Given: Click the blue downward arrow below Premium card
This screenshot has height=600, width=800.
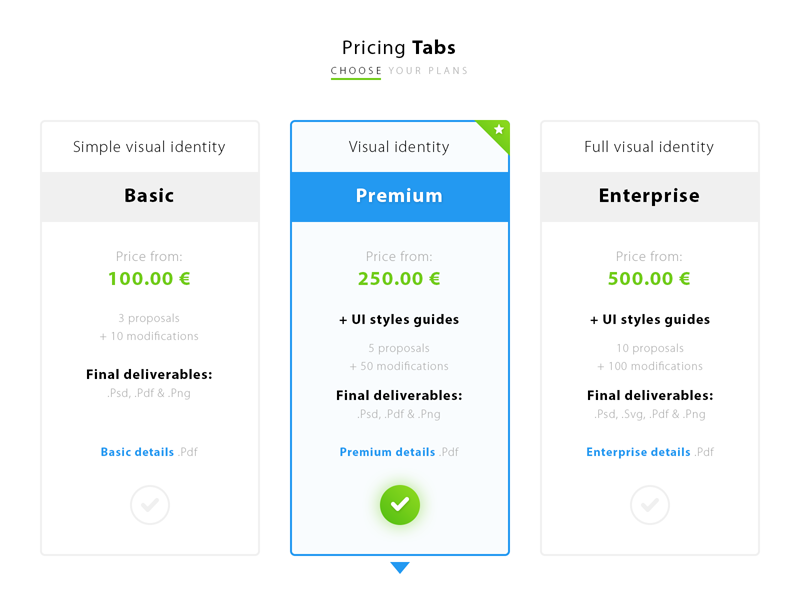Looking at the screenshot, I should (x=400, y=567).
